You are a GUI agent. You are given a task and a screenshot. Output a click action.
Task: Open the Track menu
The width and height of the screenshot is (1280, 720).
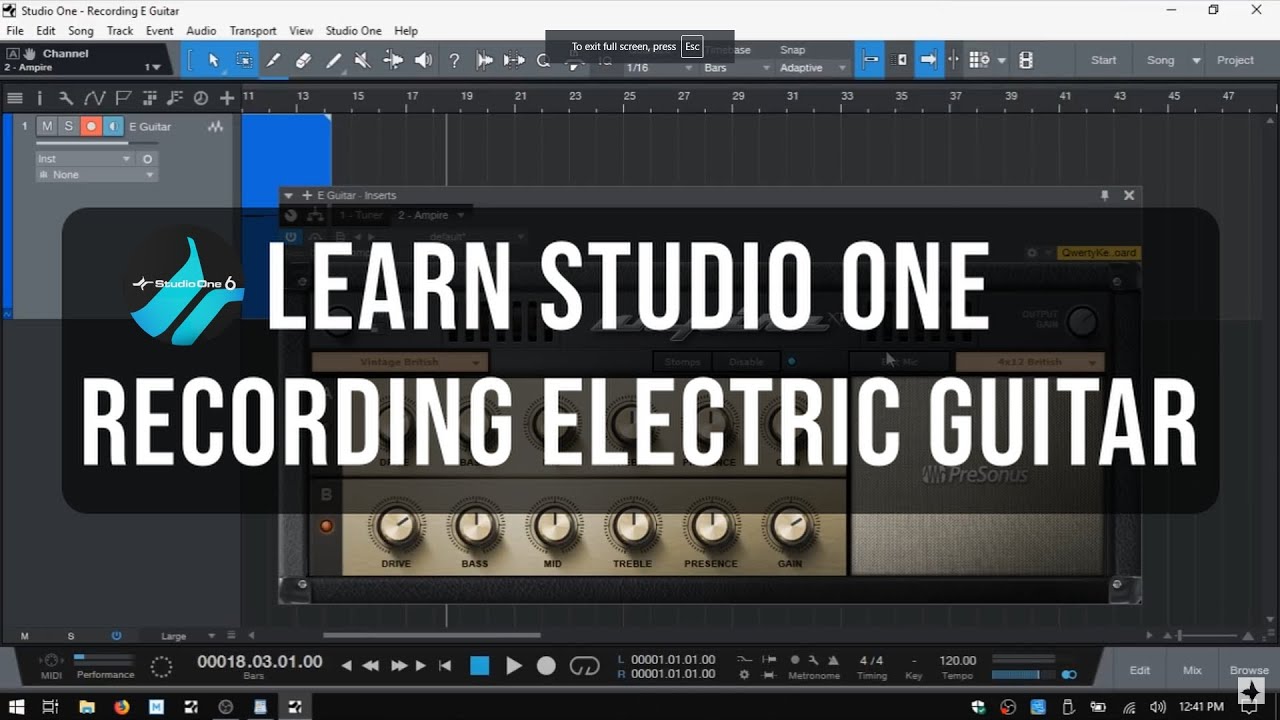120,31
